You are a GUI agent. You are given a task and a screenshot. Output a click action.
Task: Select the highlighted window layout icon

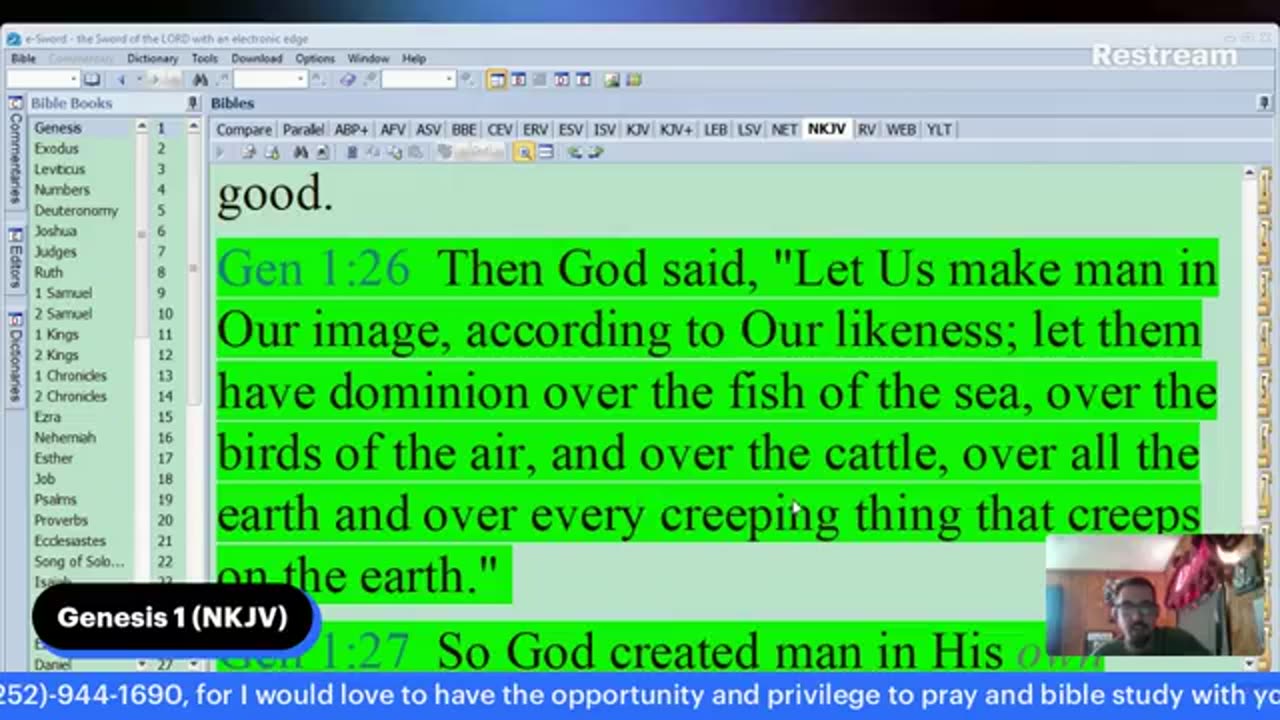point(497,79)
